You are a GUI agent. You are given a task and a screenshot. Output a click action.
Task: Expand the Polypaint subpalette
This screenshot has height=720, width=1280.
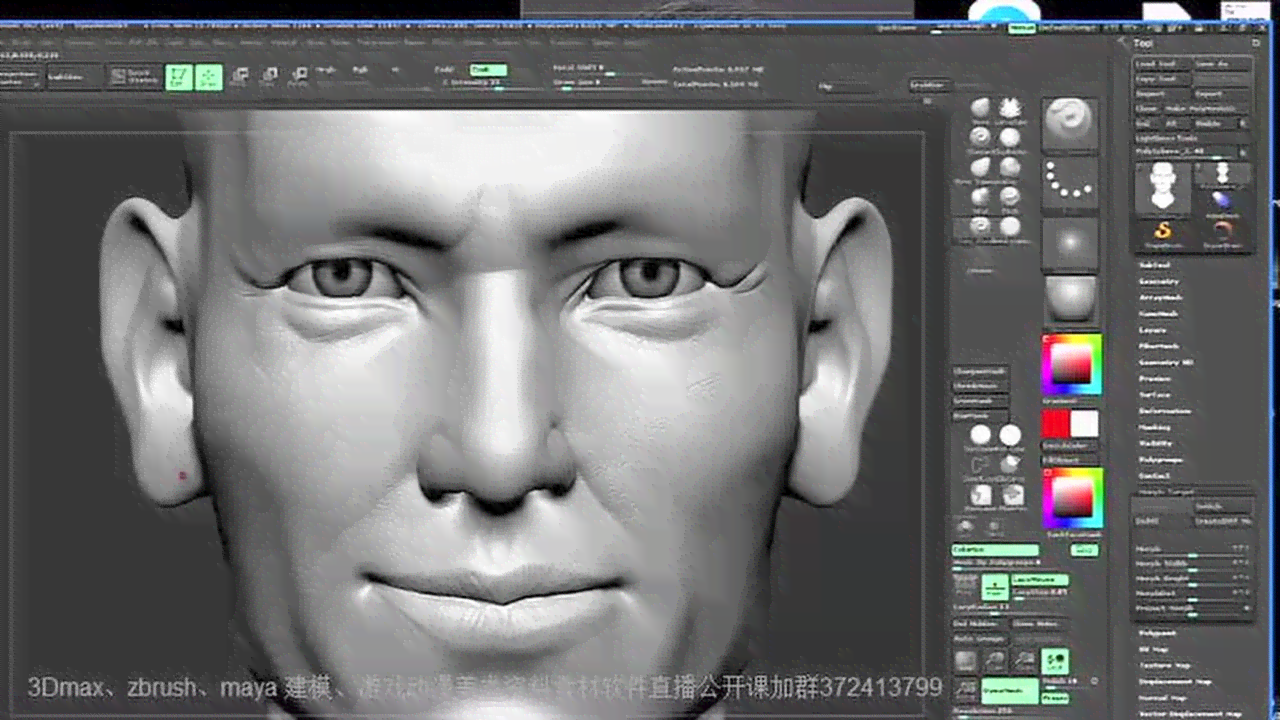click(1158, 633)
